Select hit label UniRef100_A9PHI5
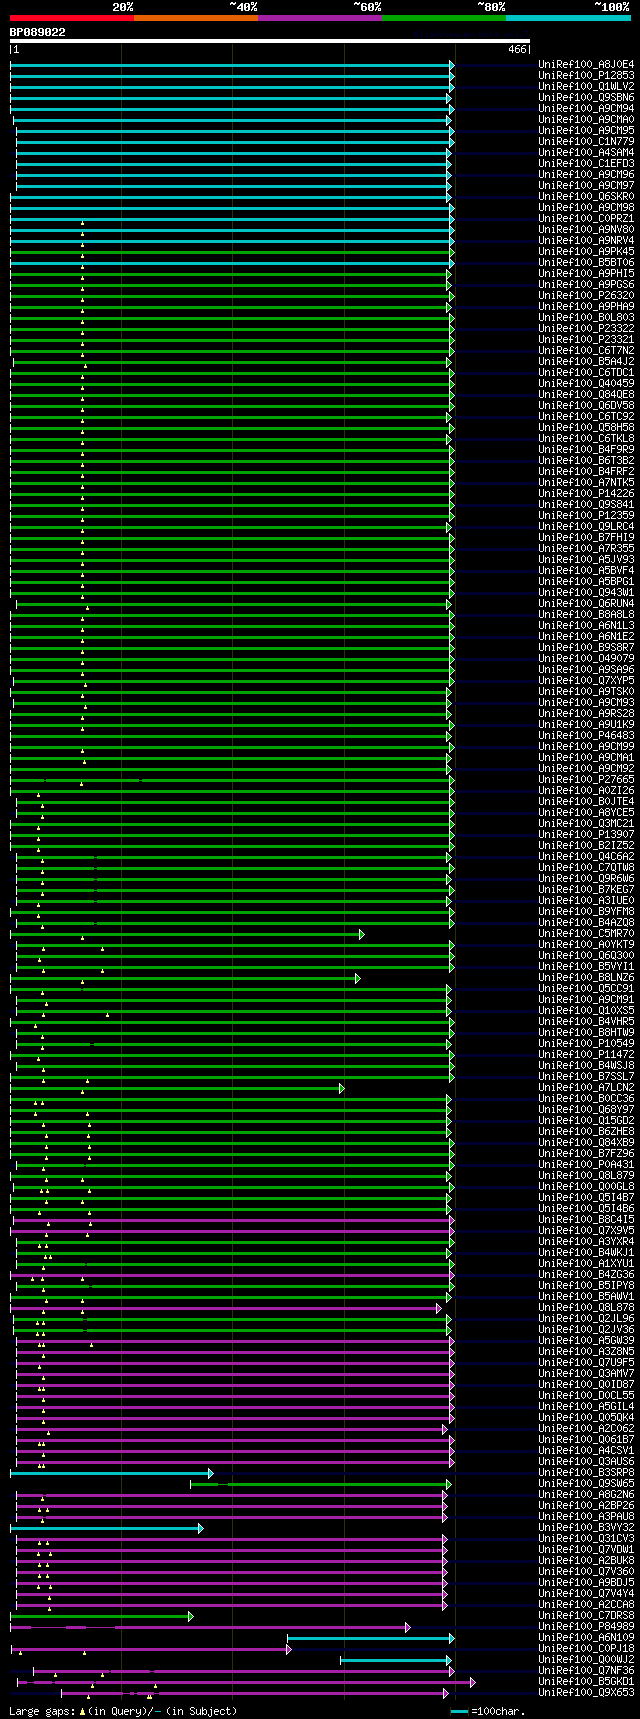The image size is (640, 1719). [x=586, y=273]
